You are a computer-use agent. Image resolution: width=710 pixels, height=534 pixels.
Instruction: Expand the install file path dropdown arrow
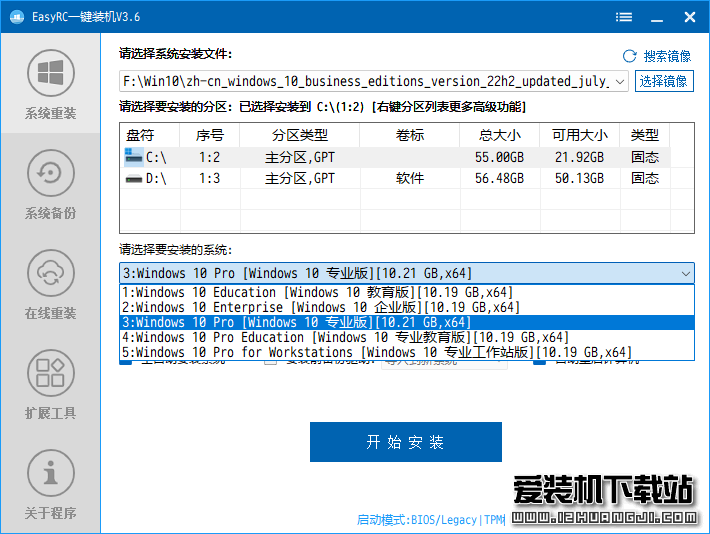click(x=620, y=82)
